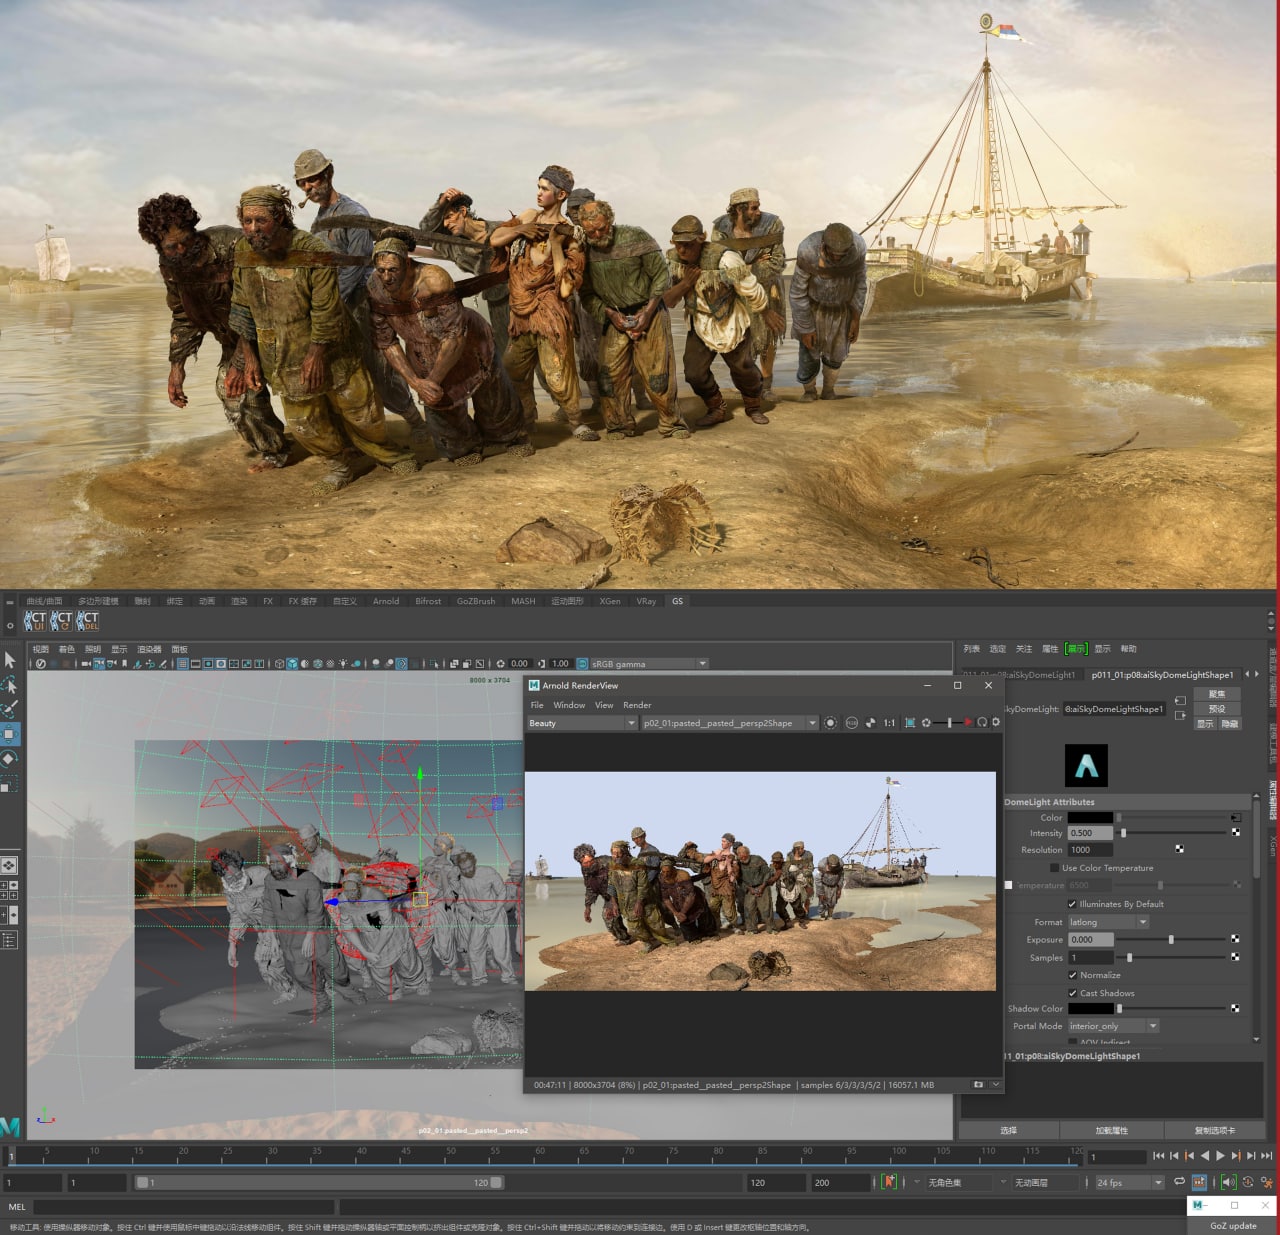This screenshot has width=1280, height=1235.
Task: Click the 加载属性 button
Action: coord(1111,1130)
